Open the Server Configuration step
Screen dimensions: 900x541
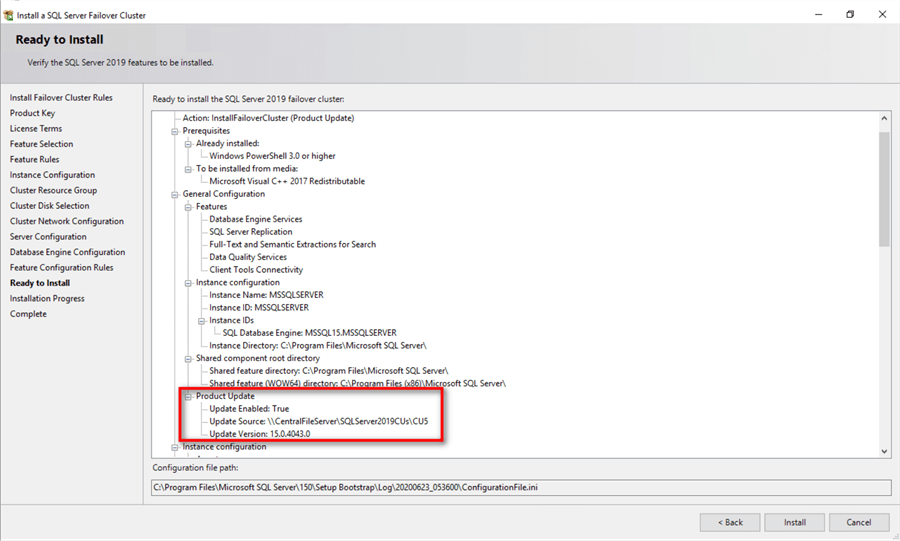(x=48, y=237)
